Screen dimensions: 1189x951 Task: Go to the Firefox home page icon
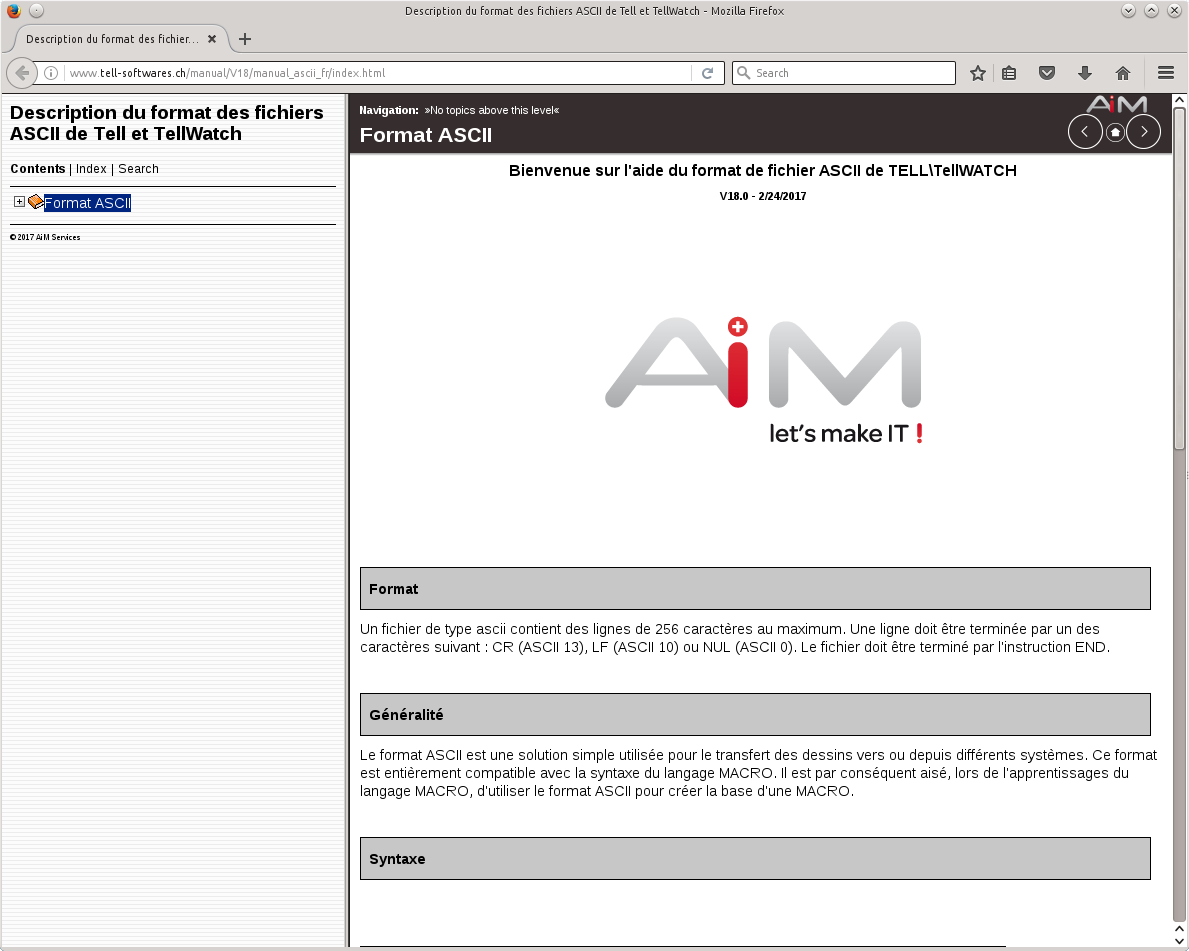[x=1123, y=73]
